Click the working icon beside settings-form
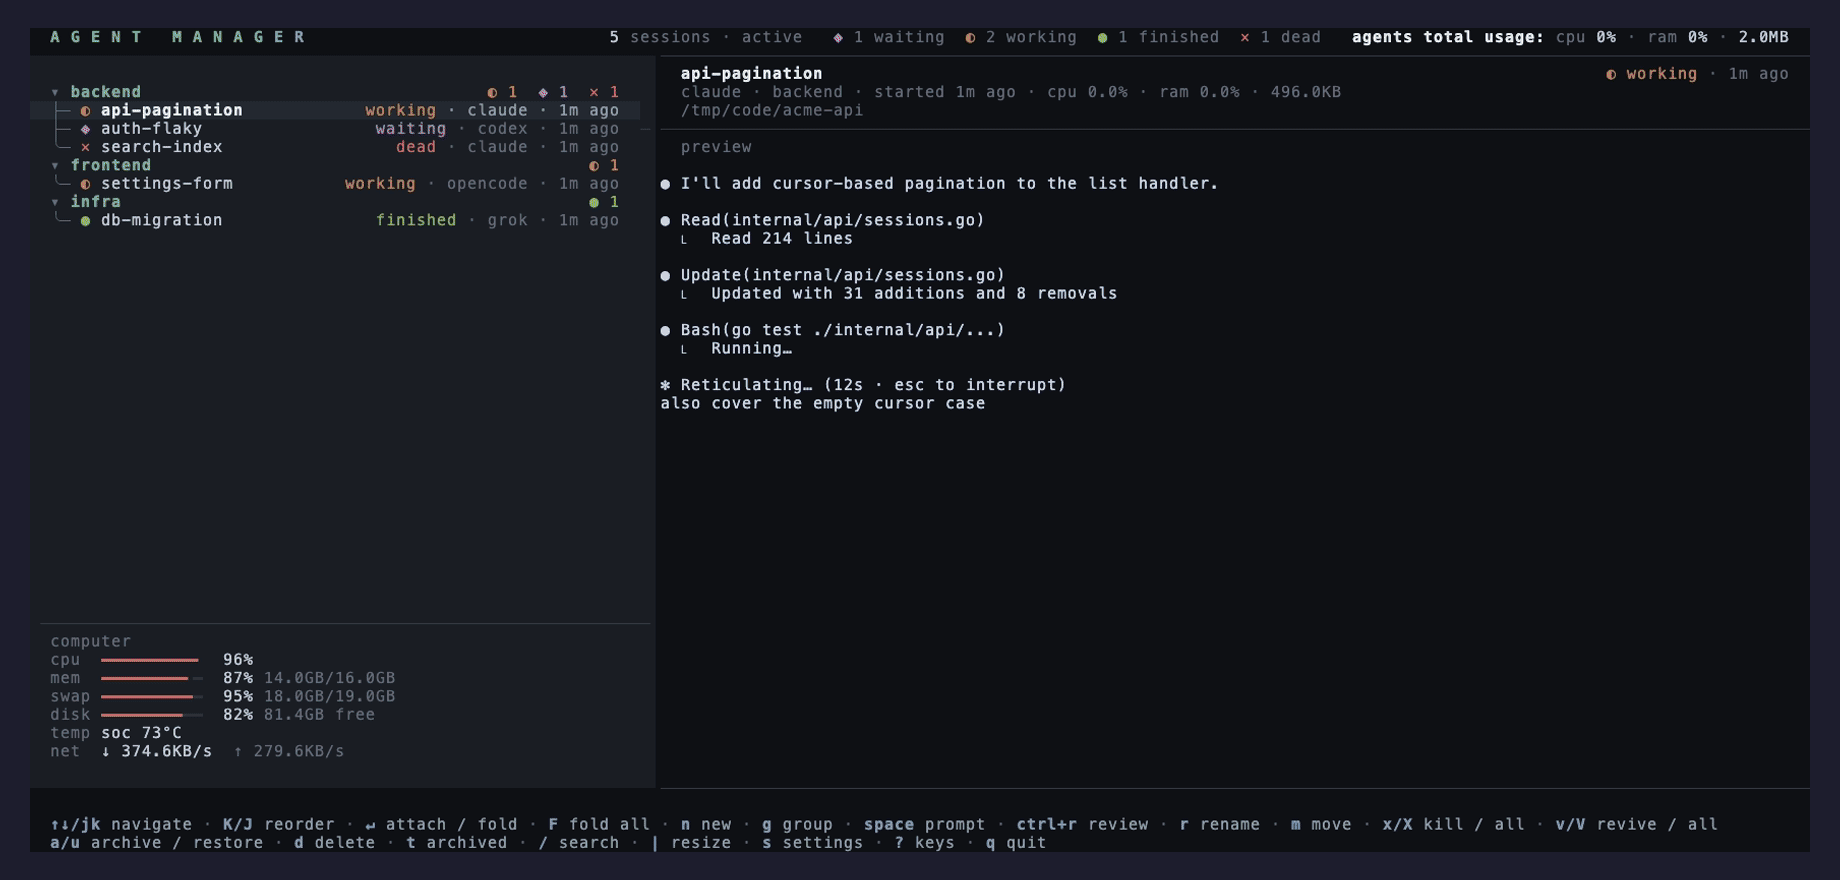 coord(85,184)
